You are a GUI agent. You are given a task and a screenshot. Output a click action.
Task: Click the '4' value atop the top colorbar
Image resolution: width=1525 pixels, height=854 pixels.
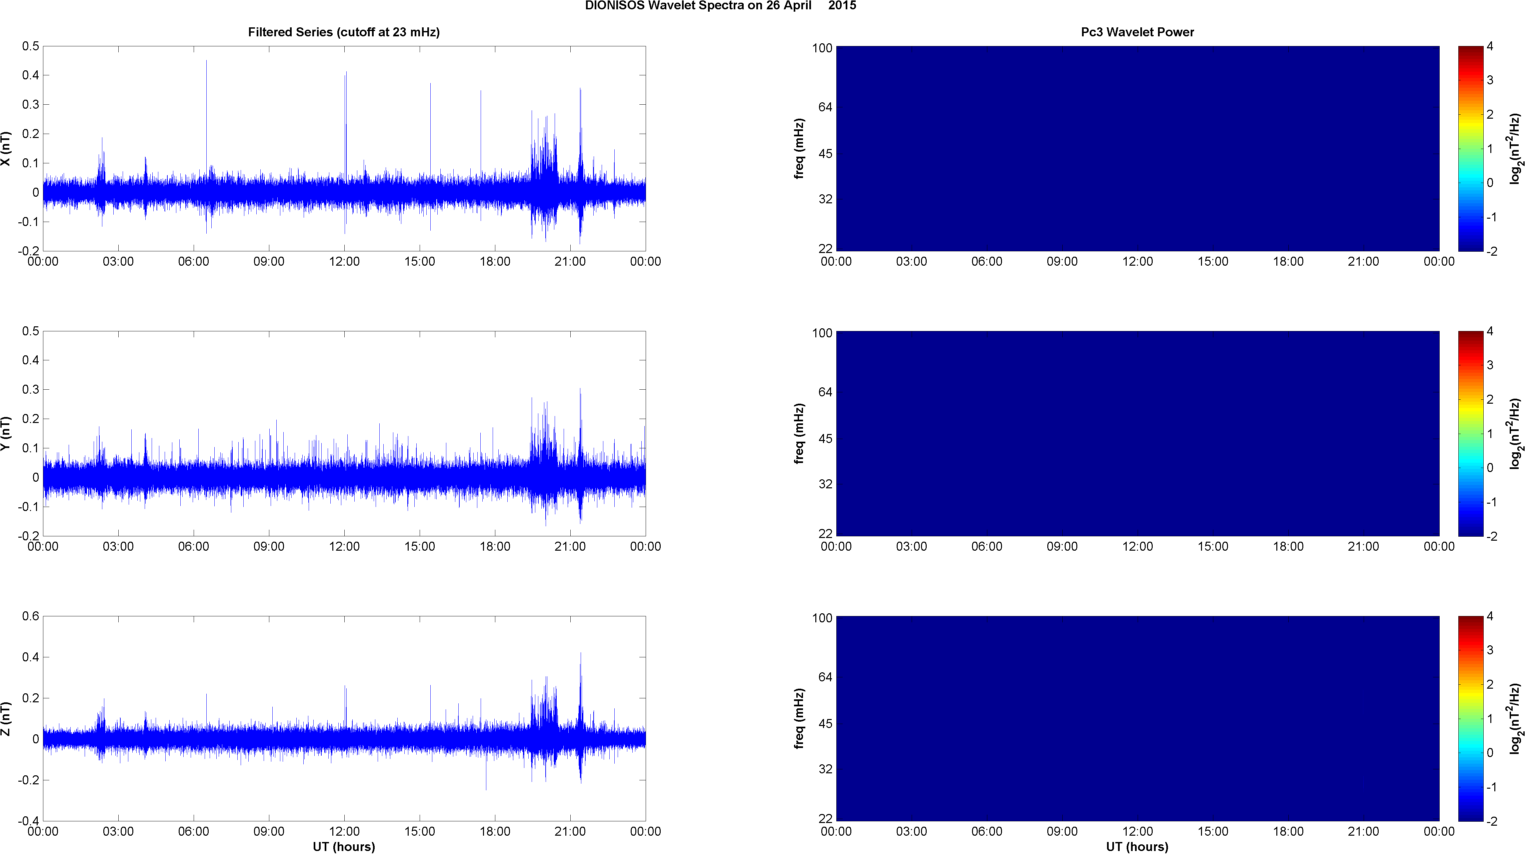coord(1490,46)
